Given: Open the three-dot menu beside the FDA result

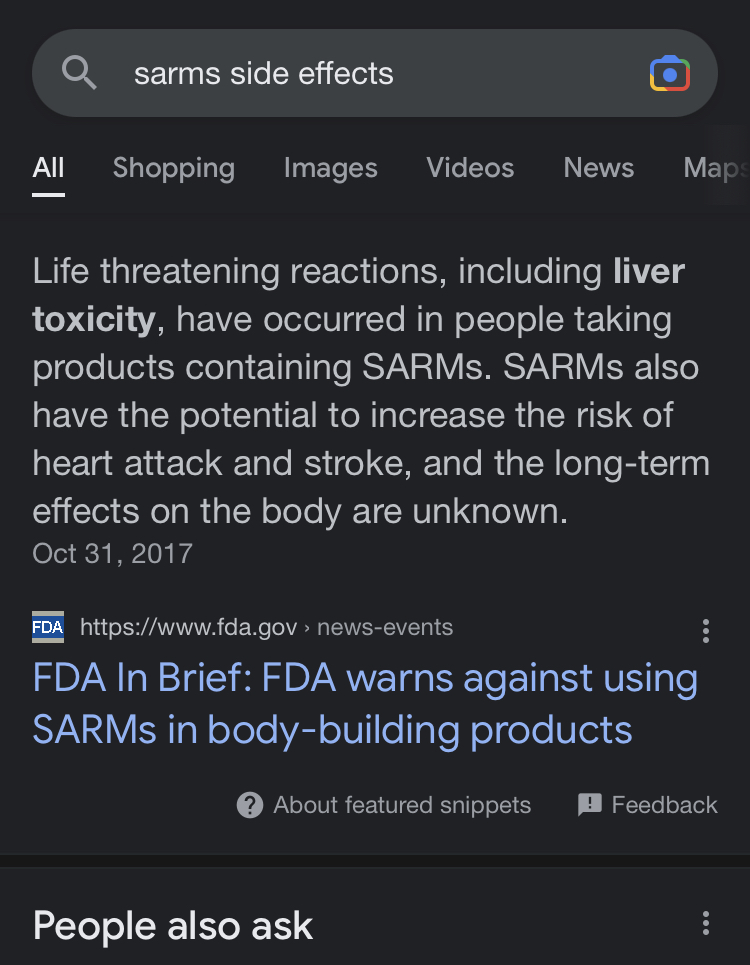Looking at the screenshot, I should [706, 631].
